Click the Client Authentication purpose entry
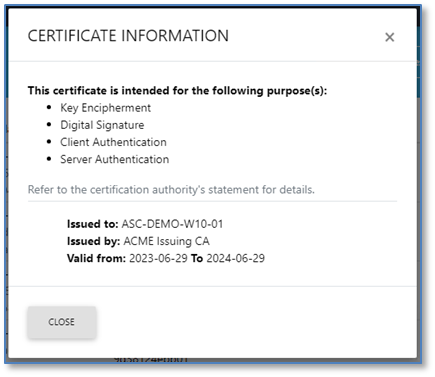The height and width of the screenshot is (377, 435). point(113,142)
